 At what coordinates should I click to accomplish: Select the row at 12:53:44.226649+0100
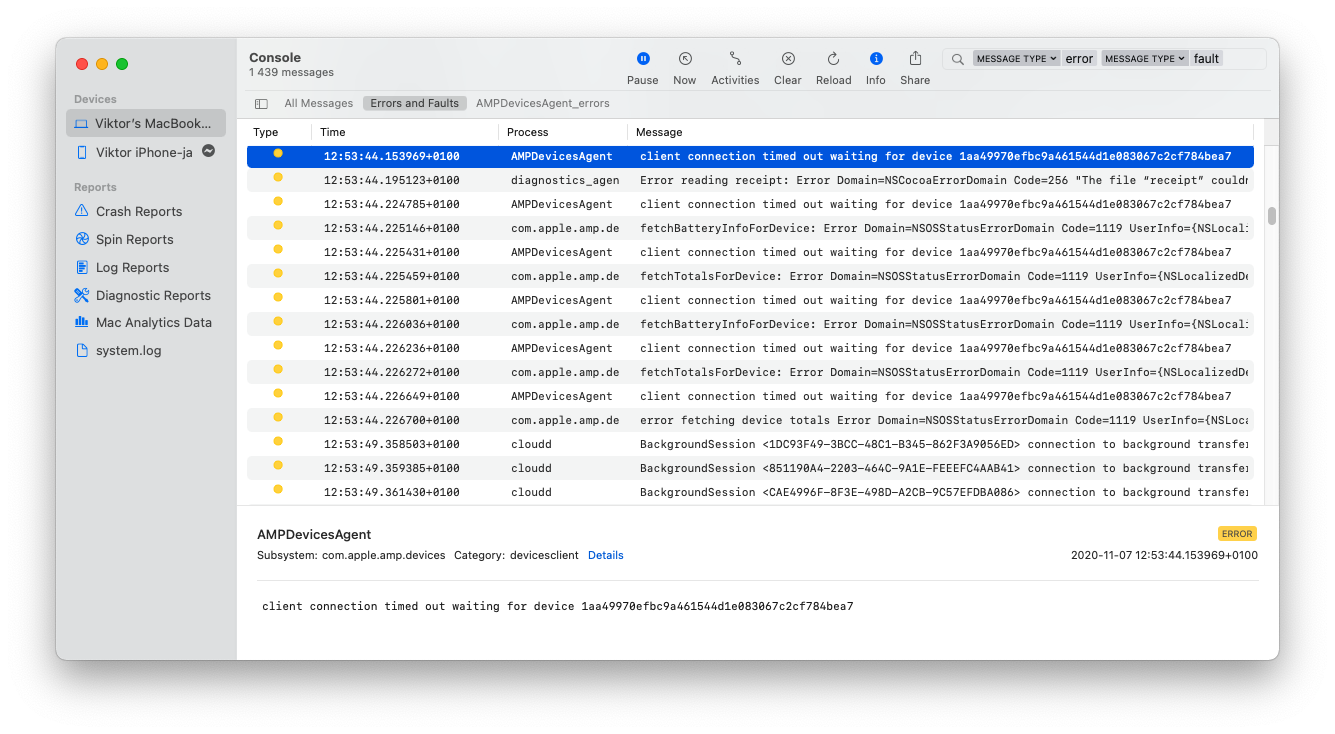click(x=750, y=396)
